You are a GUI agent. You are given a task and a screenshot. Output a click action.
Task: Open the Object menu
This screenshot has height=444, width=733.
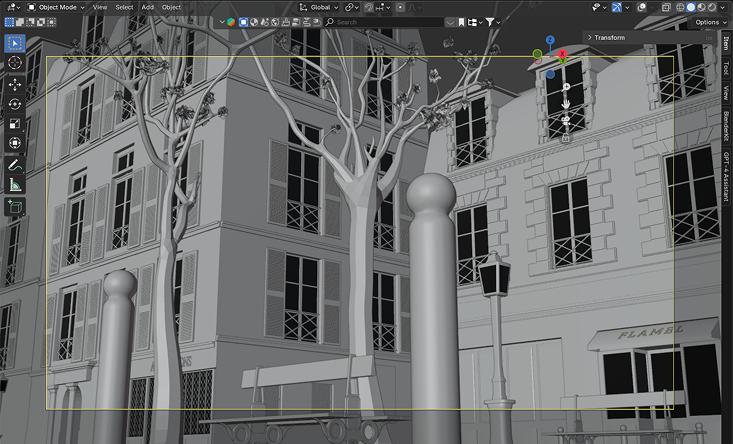172,7
